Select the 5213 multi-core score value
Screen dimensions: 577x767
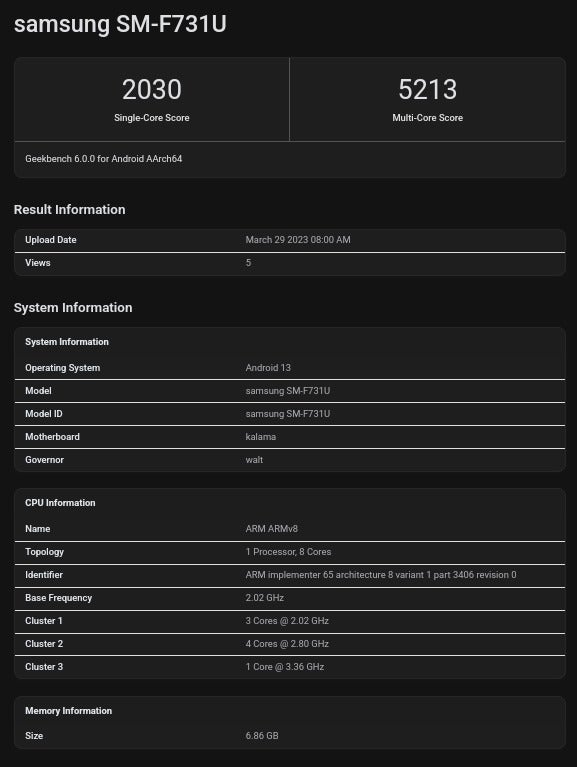point(427,90)
